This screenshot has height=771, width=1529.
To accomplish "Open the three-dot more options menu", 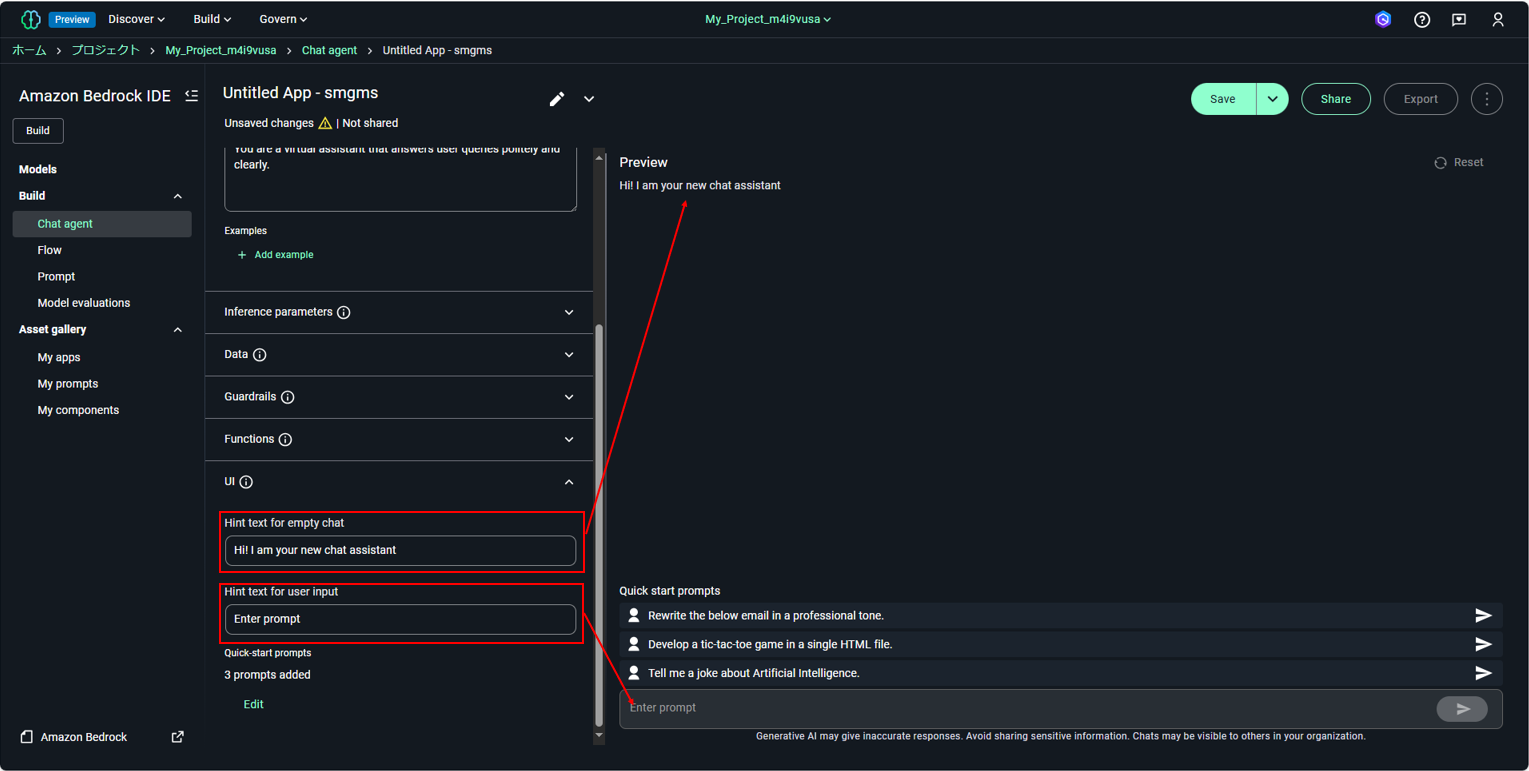I will click(1487, 99).
